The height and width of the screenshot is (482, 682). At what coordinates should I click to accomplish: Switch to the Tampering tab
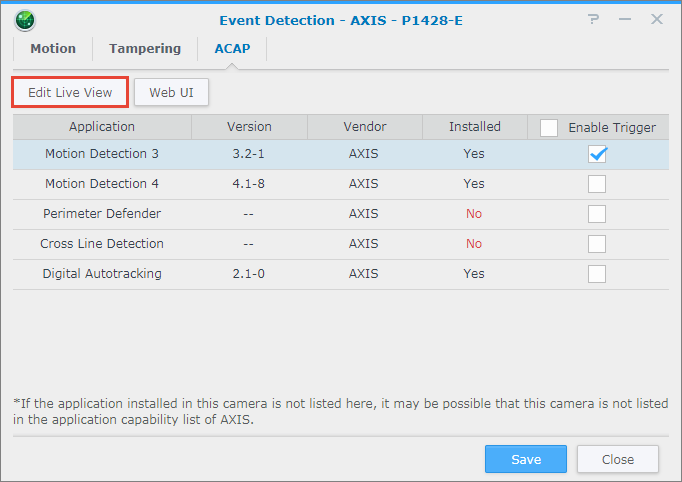pos(145,48)
